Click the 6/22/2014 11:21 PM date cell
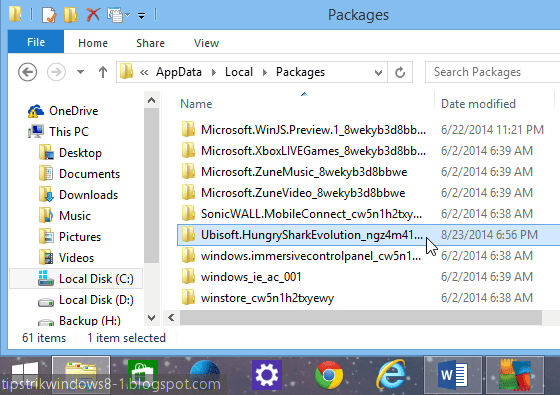Image resolution: width=560 pixels, height=395 pixels. click(492, 130)
